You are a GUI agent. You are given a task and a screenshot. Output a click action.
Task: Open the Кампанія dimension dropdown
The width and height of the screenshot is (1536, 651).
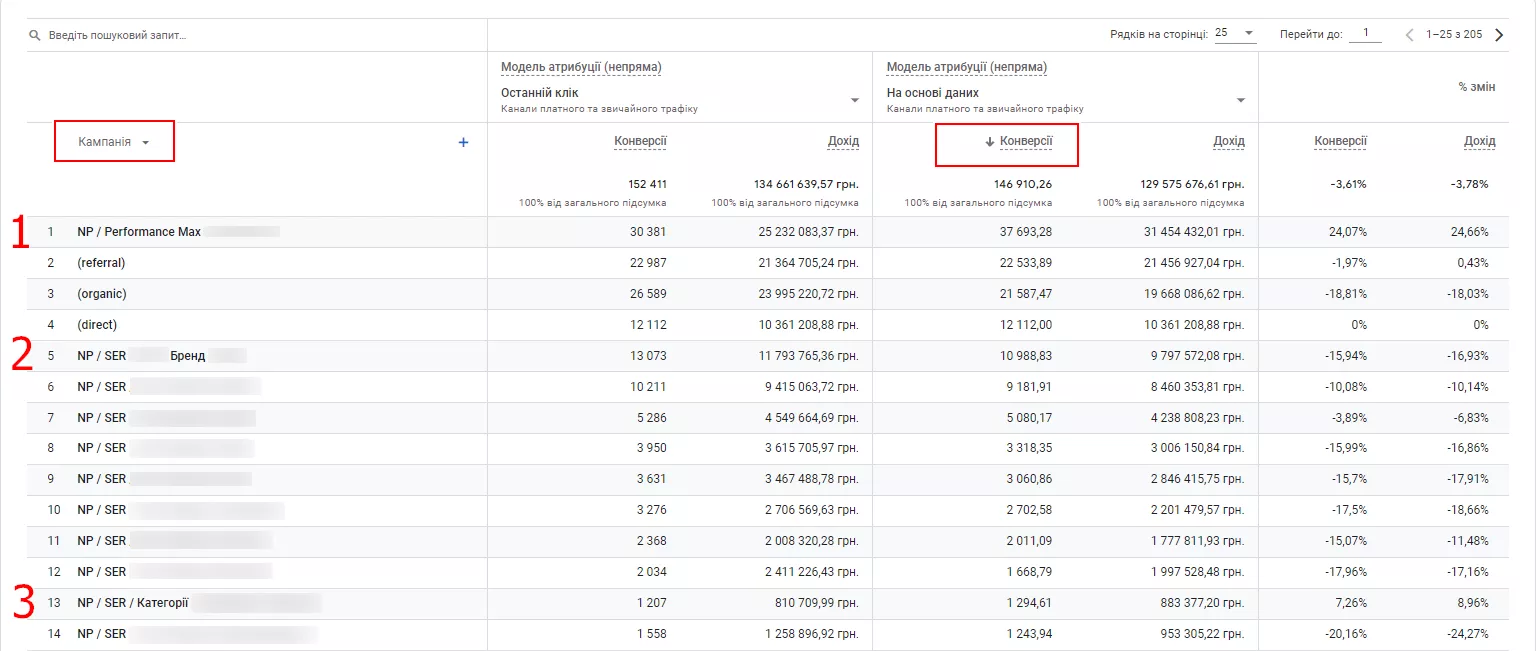tap(114, 142)
